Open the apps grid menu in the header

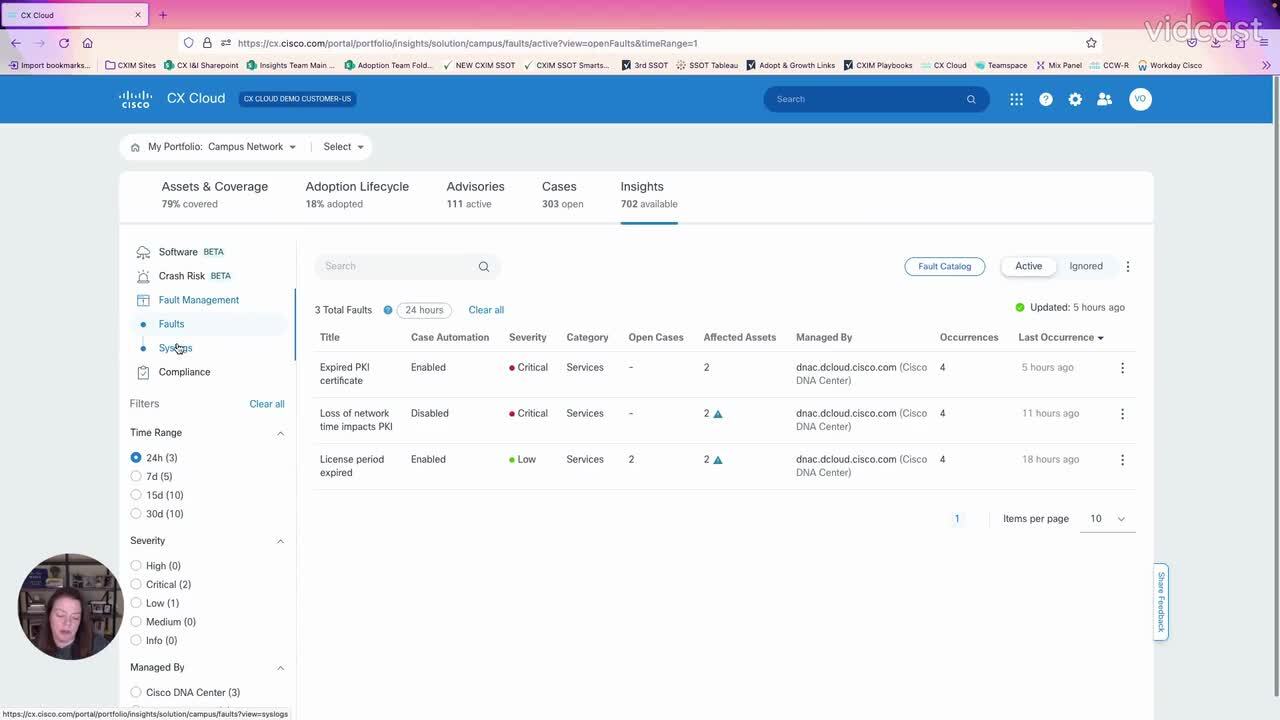(1015, 98)
